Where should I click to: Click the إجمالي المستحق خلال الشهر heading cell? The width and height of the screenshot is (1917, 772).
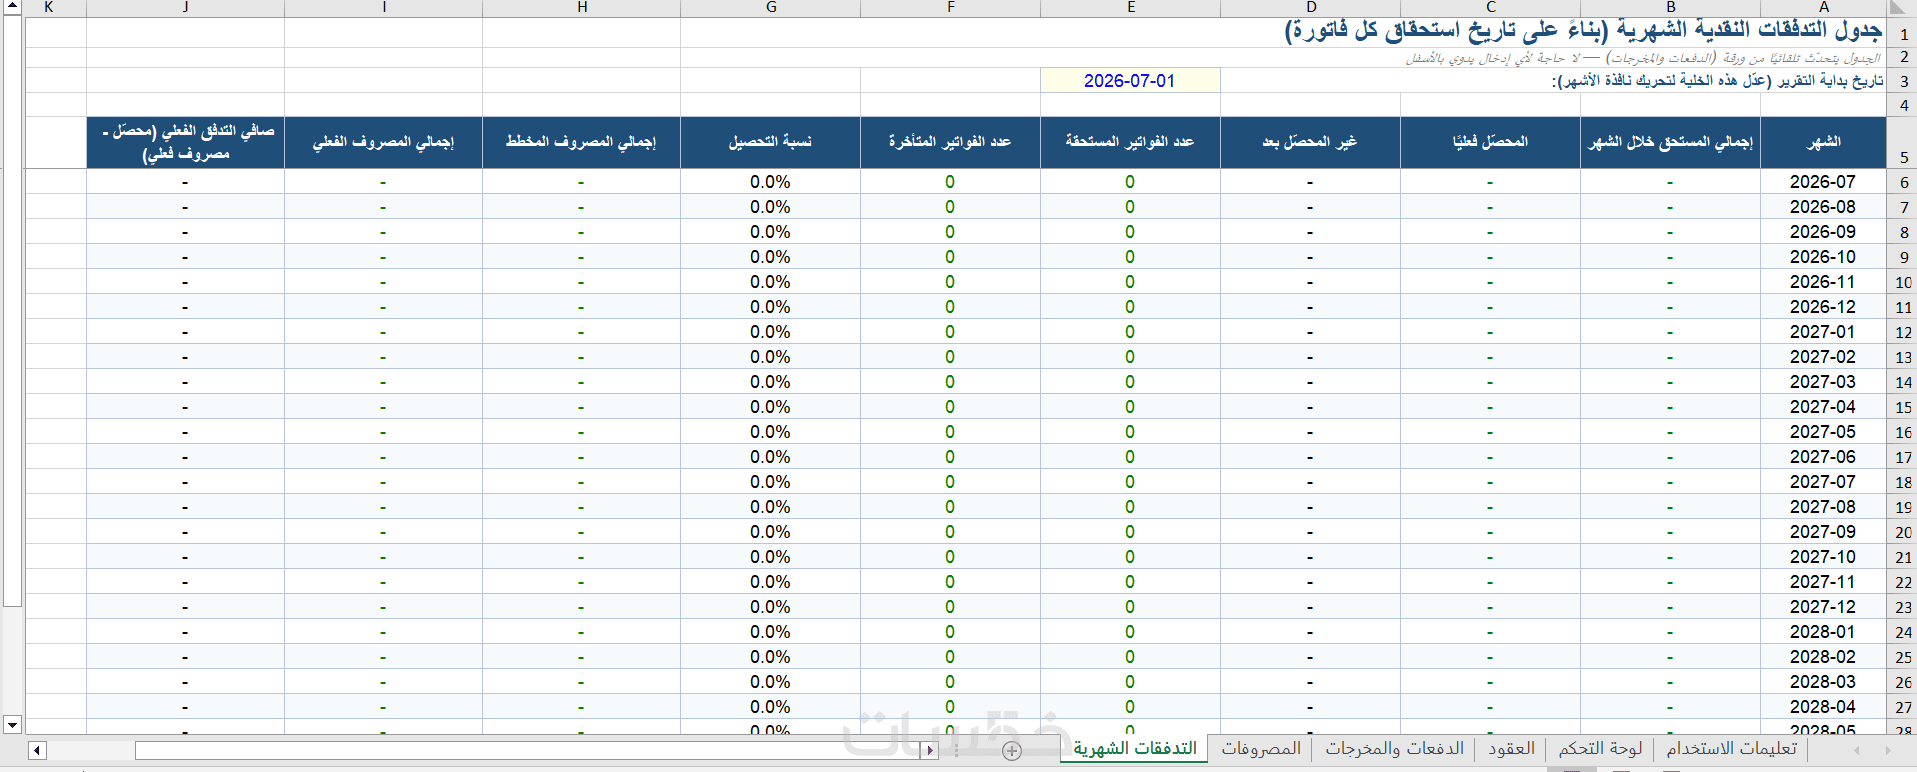(x=1670, y=142)
